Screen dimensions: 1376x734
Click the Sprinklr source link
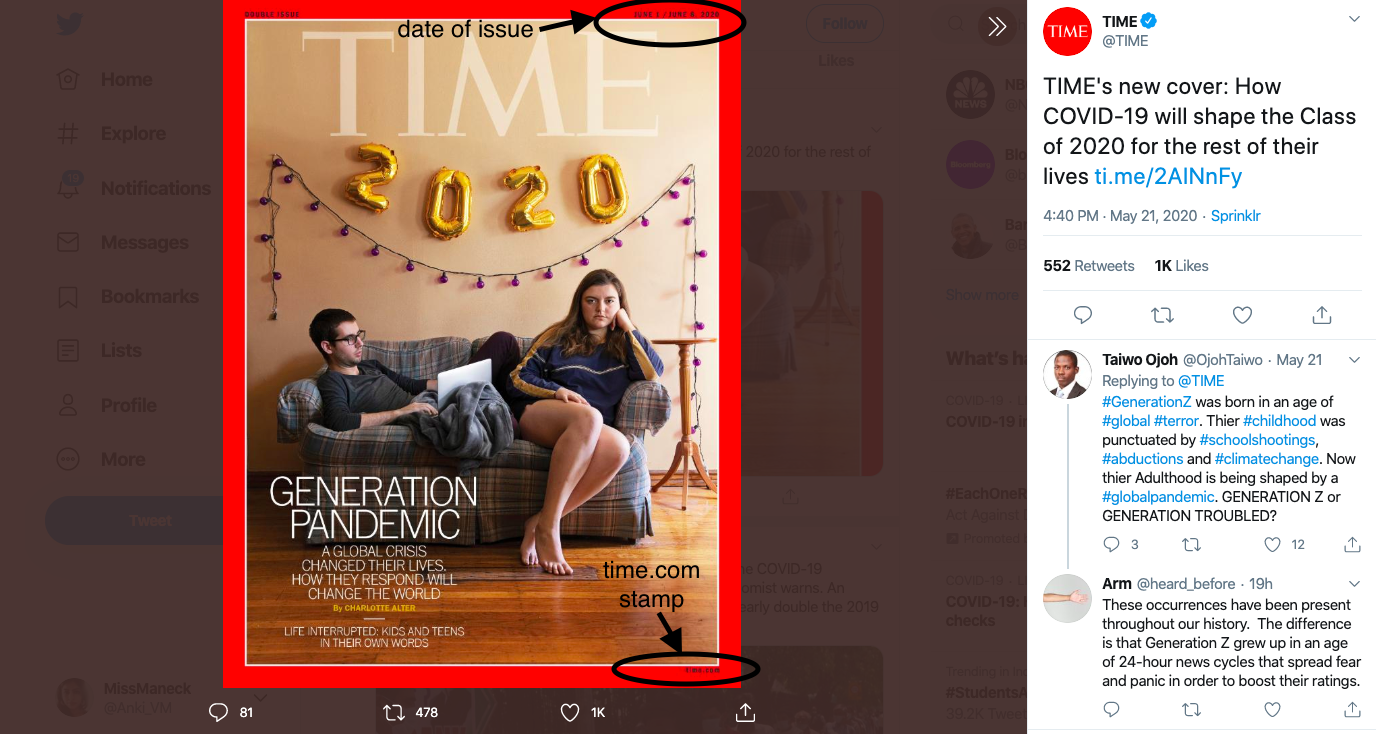pyautogui.click(x=1235, y=216)
